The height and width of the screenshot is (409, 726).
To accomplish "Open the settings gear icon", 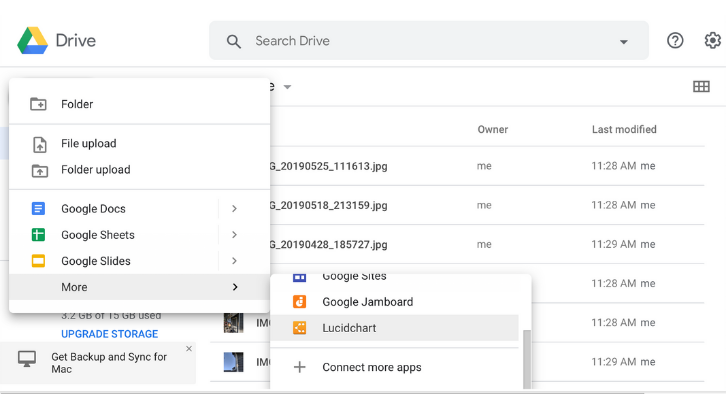I will (713, 41).
